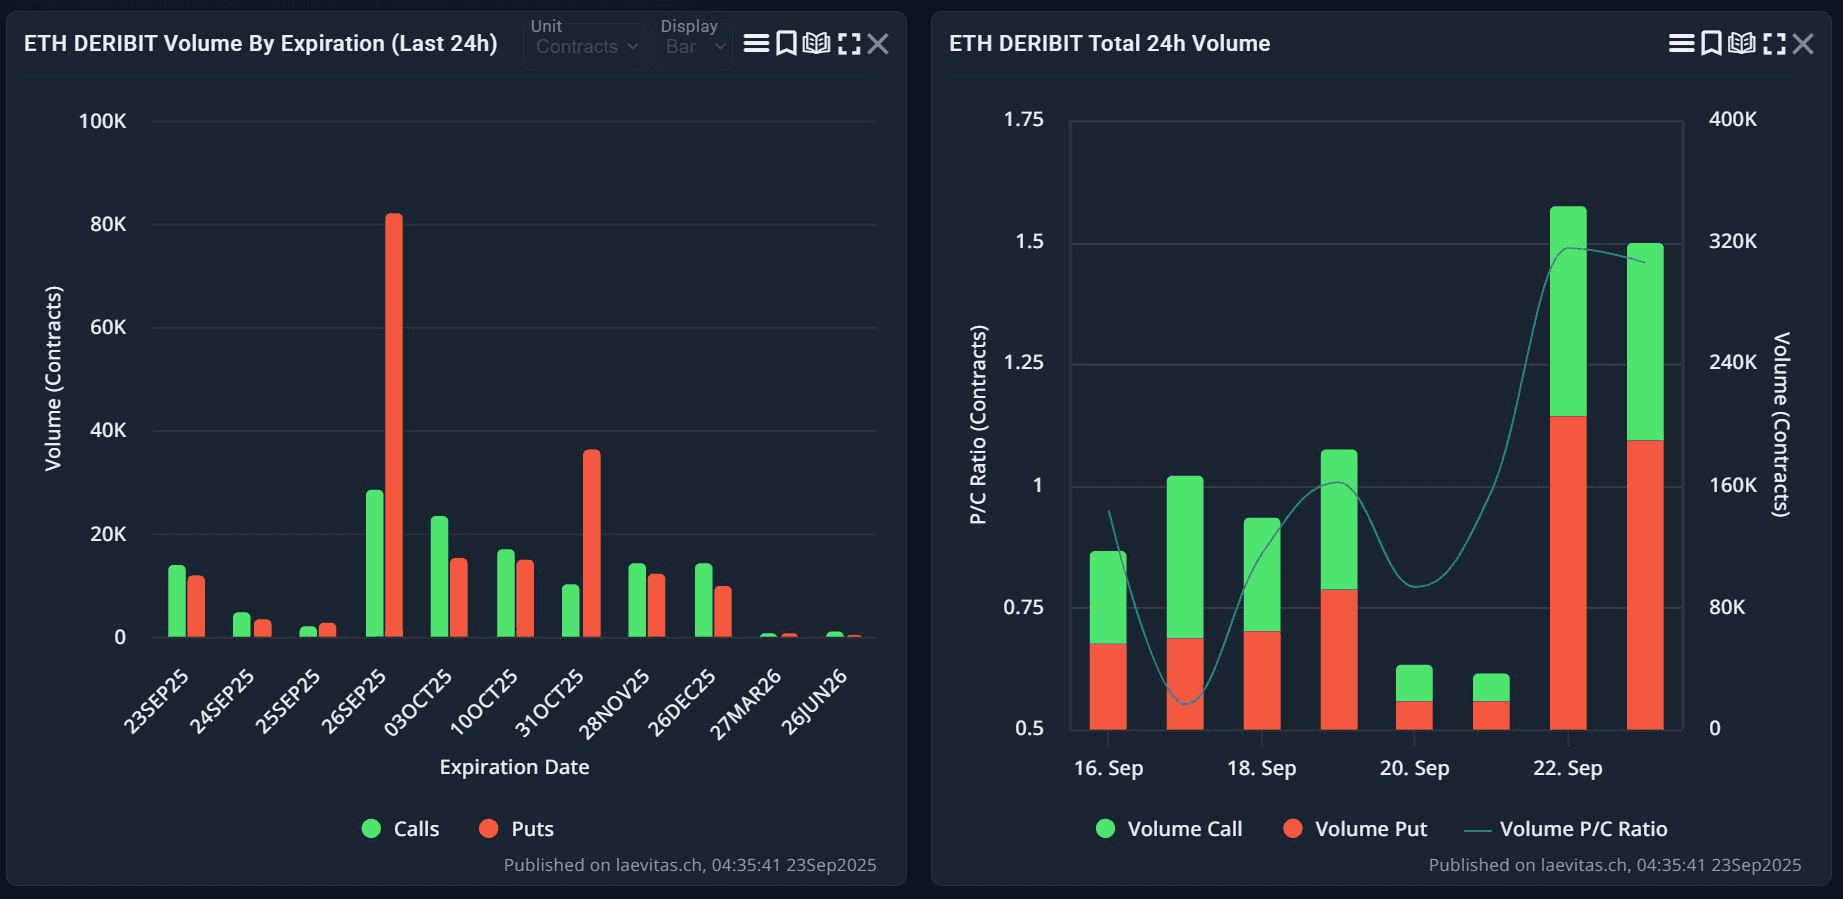
Task: Click the 26JUN26 expiration axis label
Action: 814,702
